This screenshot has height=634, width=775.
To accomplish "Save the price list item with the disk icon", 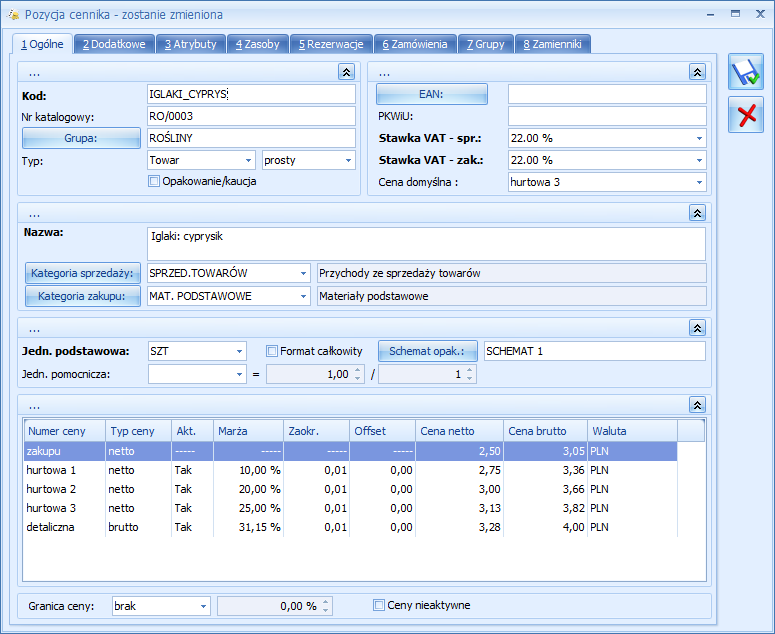I will 745,72.
